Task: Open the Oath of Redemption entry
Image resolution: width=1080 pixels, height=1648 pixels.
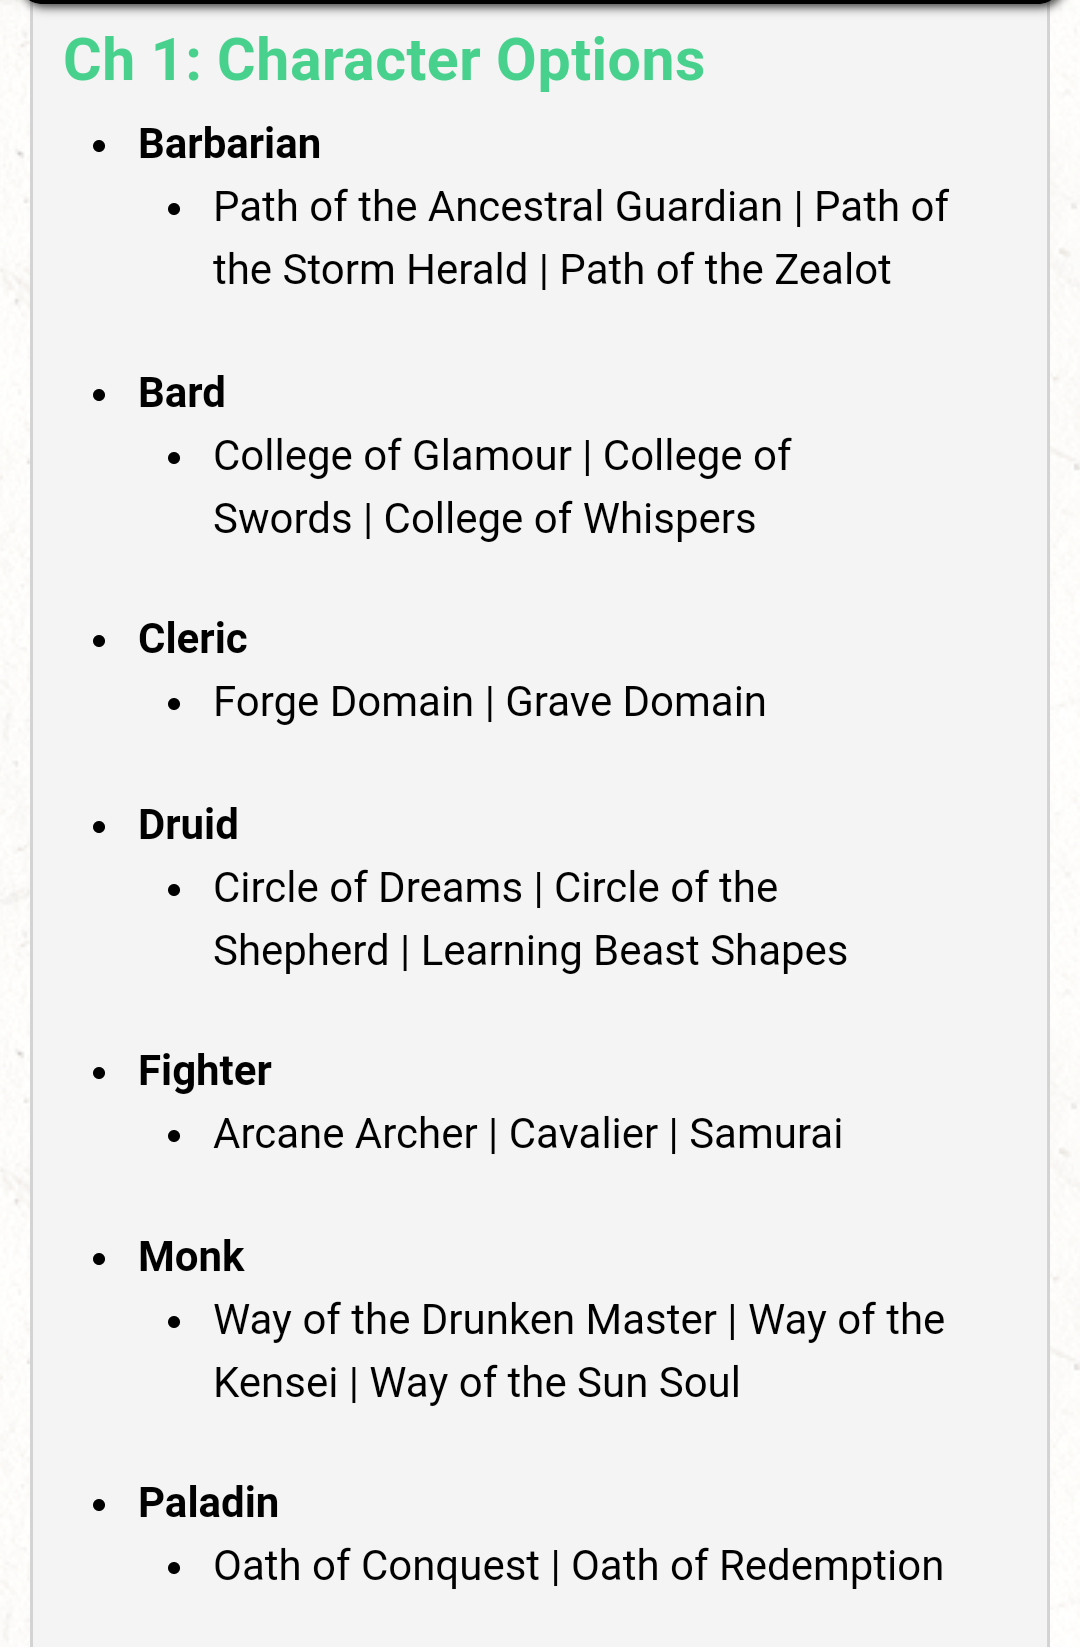Action: pyautogui.click(x=757, y=1566)
